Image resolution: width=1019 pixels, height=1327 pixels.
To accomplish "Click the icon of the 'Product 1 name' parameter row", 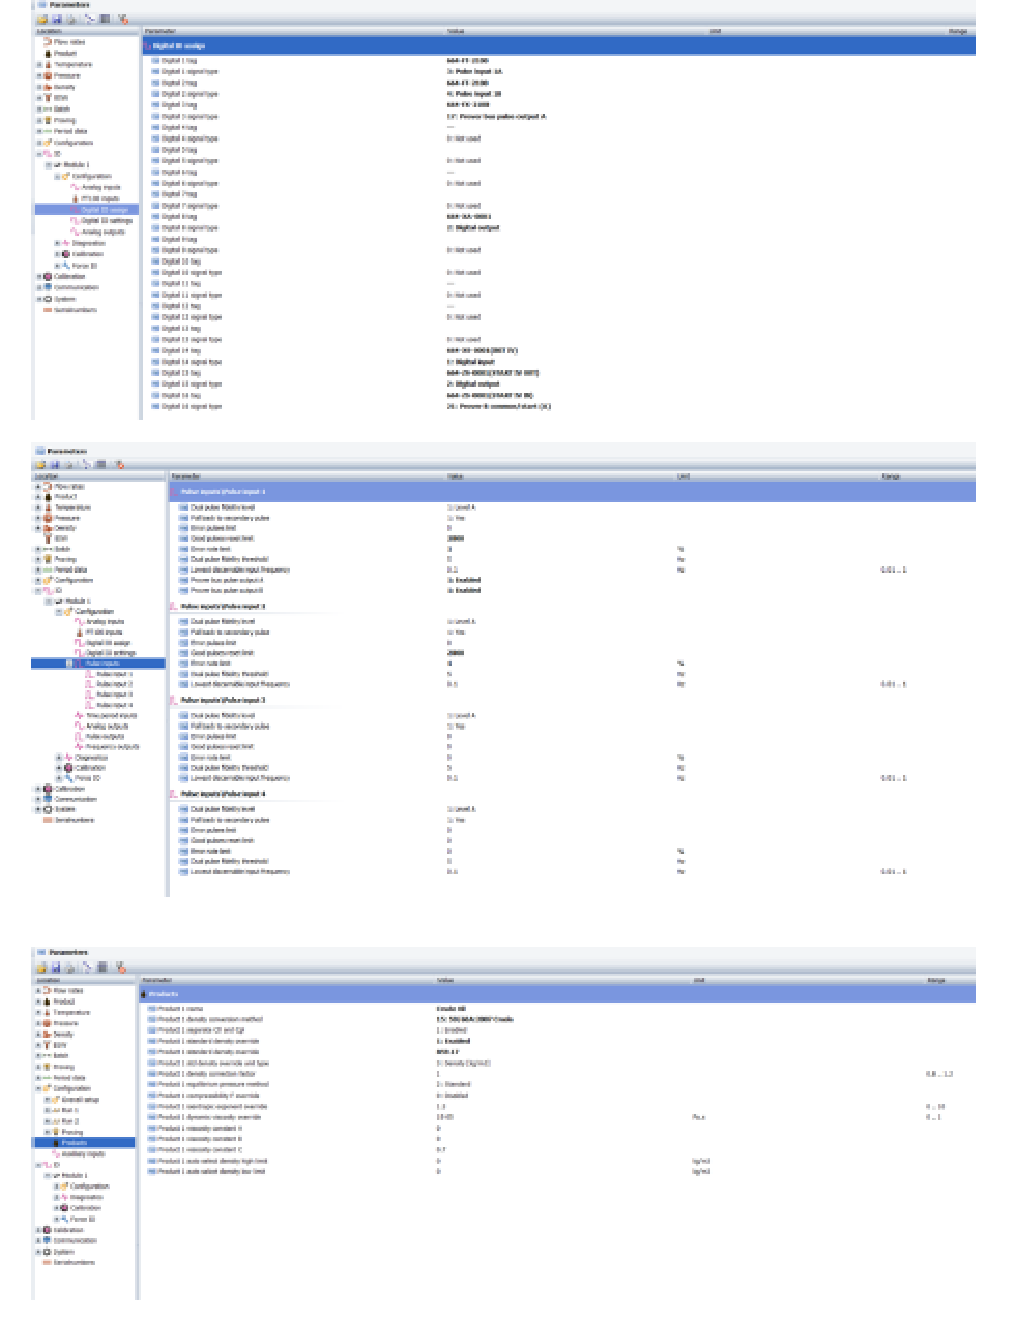I will click(152, 1009).
